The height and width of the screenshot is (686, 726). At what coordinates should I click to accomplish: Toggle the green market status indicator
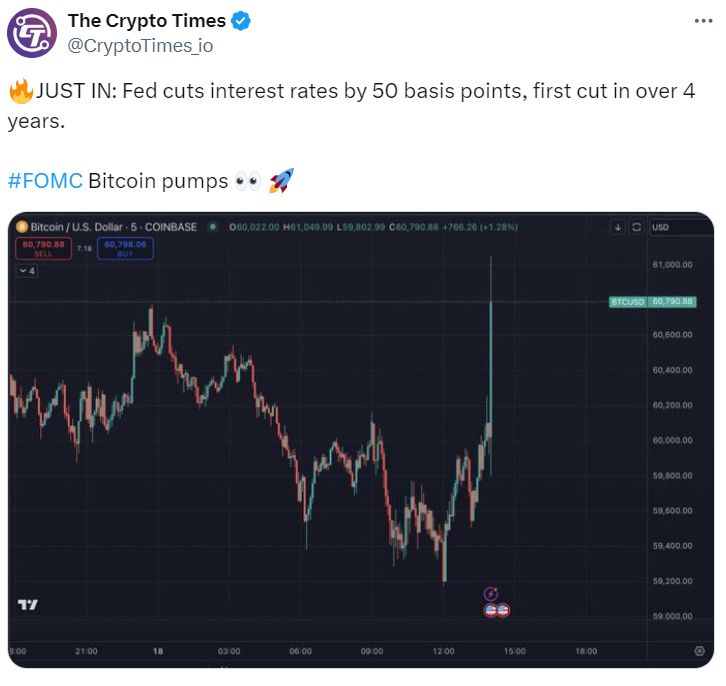click(212, 227)
